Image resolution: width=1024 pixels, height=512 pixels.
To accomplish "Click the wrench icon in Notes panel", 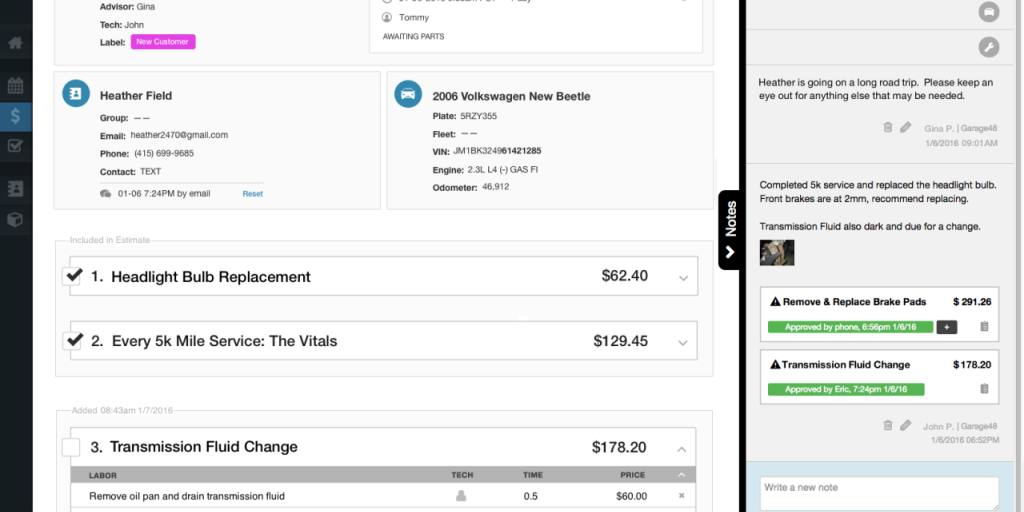I will 988,46.
